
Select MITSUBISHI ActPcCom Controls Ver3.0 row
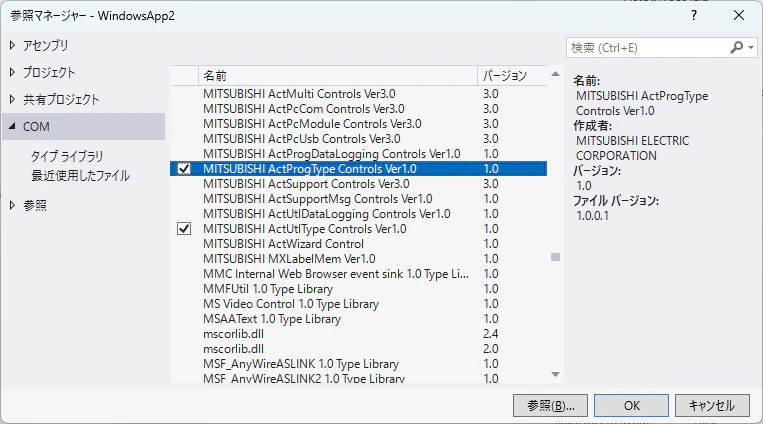click(359, 109)
